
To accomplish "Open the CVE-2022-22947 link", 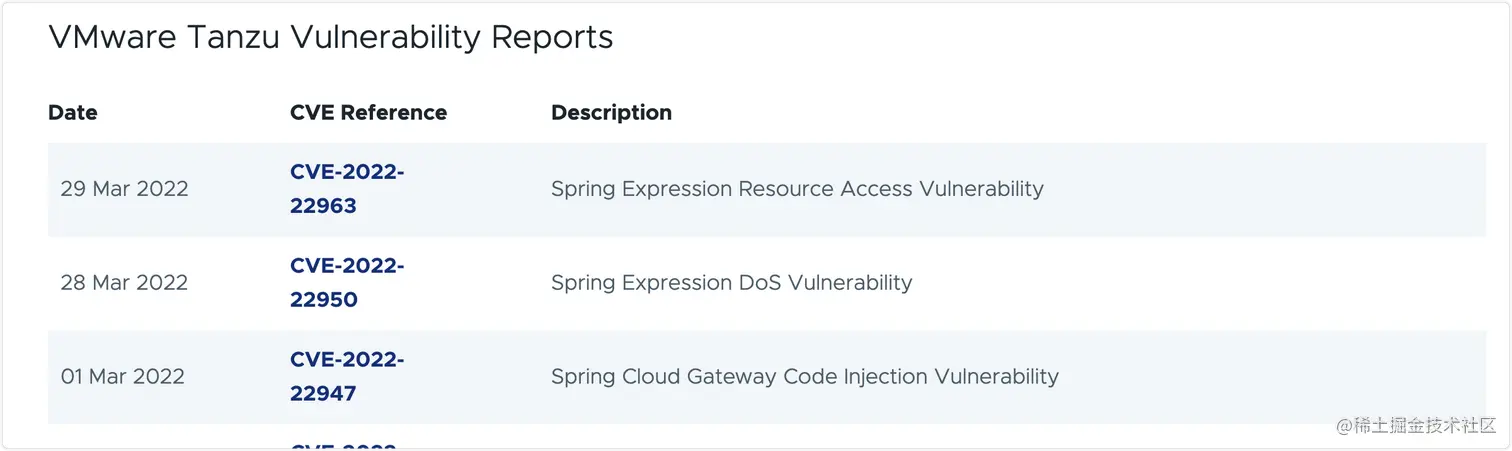I will tap(346, 376).
